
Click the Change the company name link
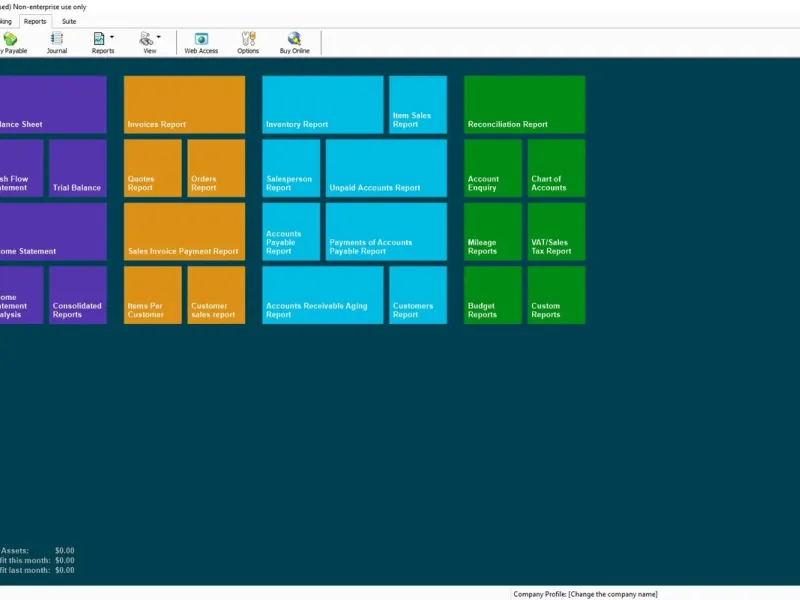[x=613, y=594]
